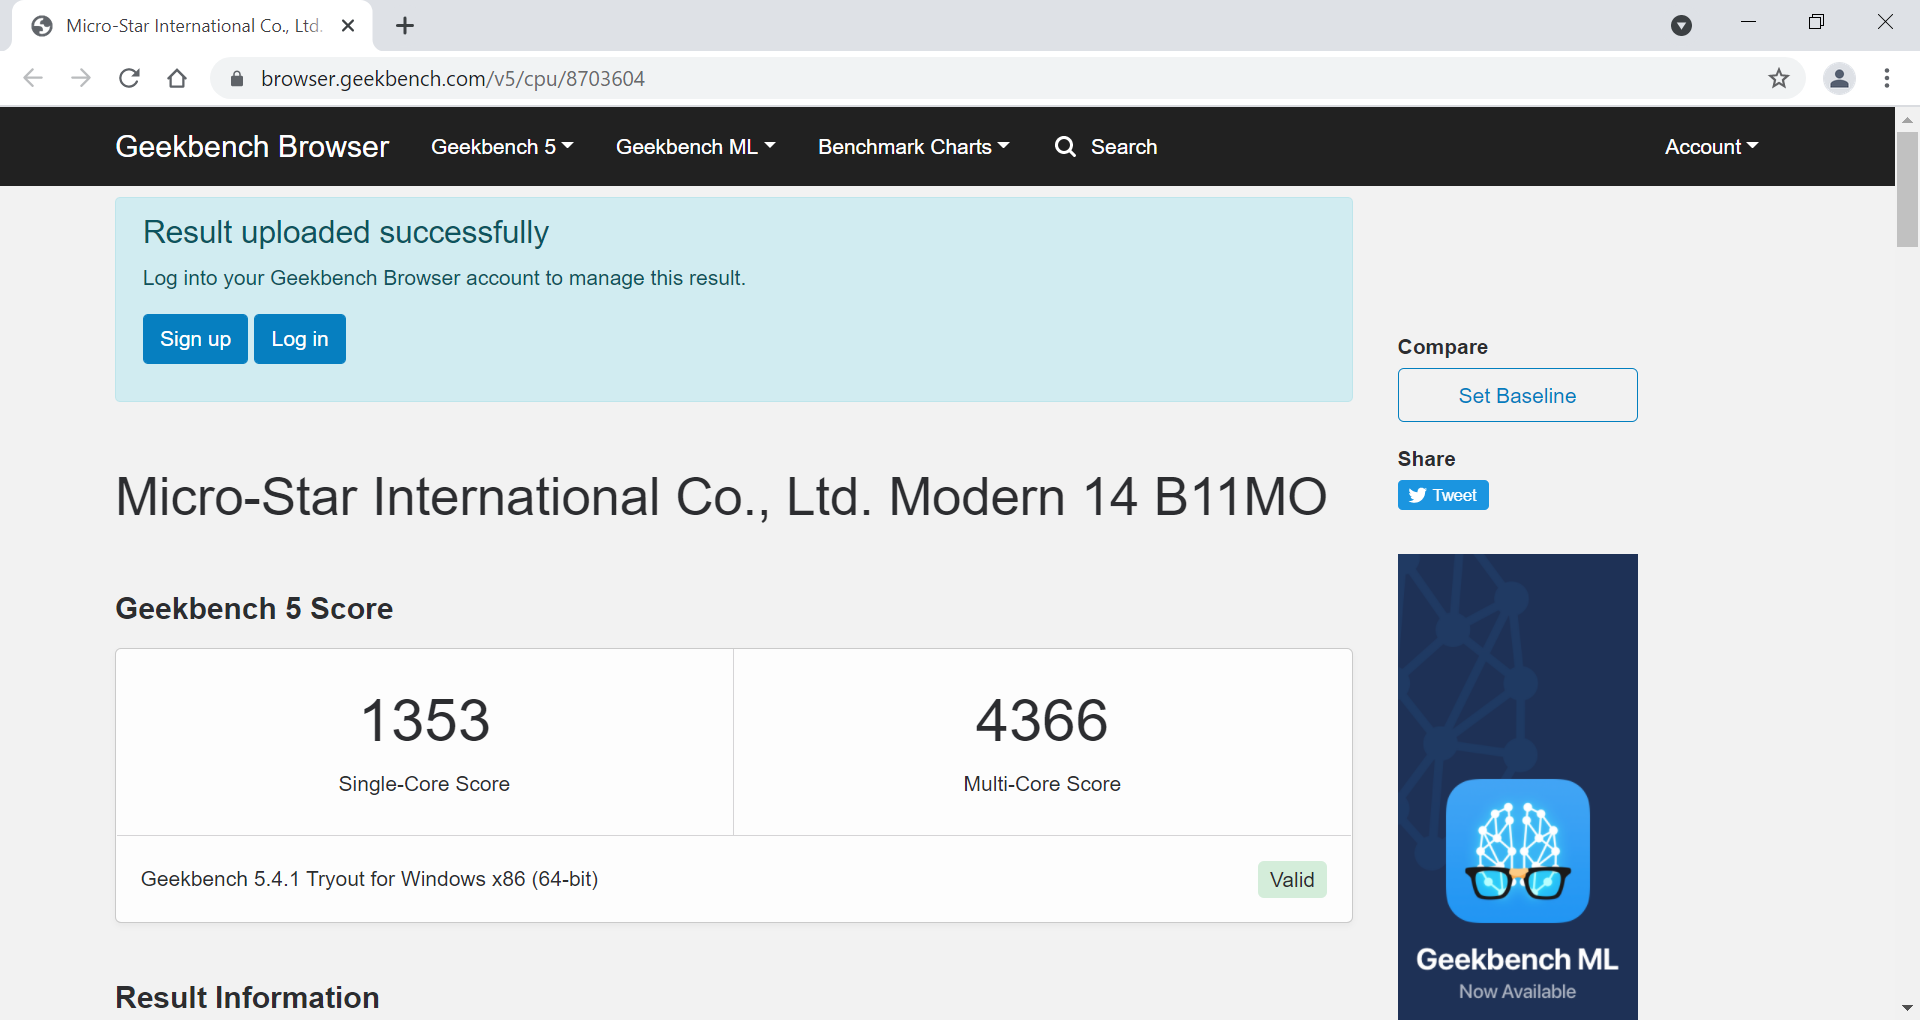Click the 'Geekbench 5 Score' heading

[254, 608]
